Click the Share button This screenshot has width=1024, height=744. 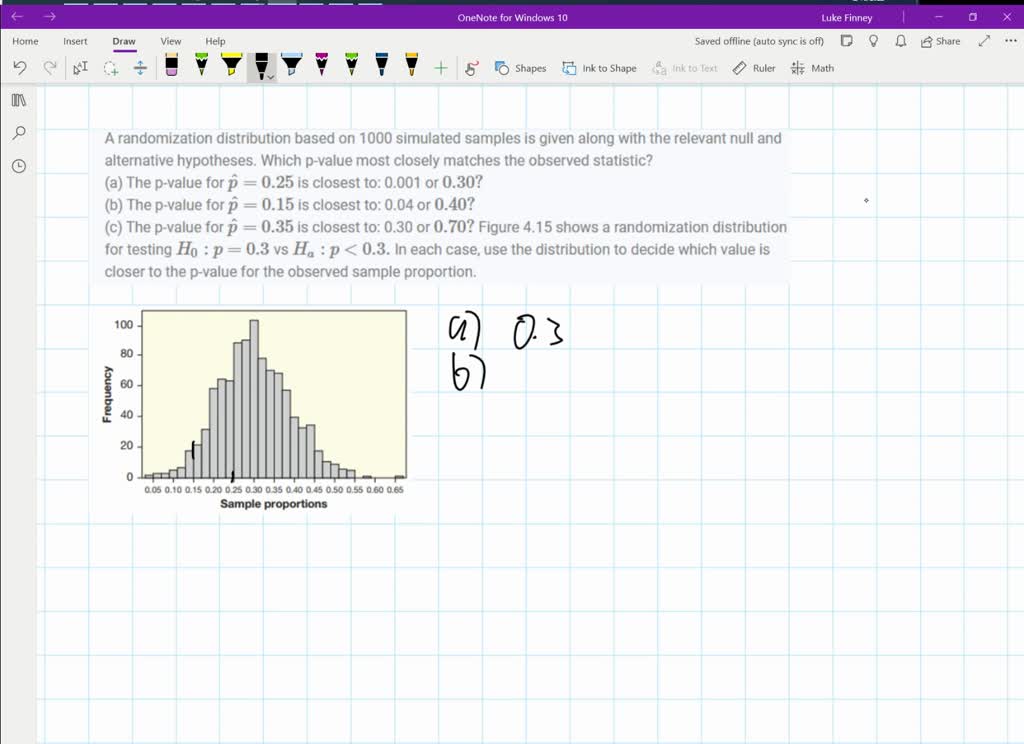click(940, 41)
